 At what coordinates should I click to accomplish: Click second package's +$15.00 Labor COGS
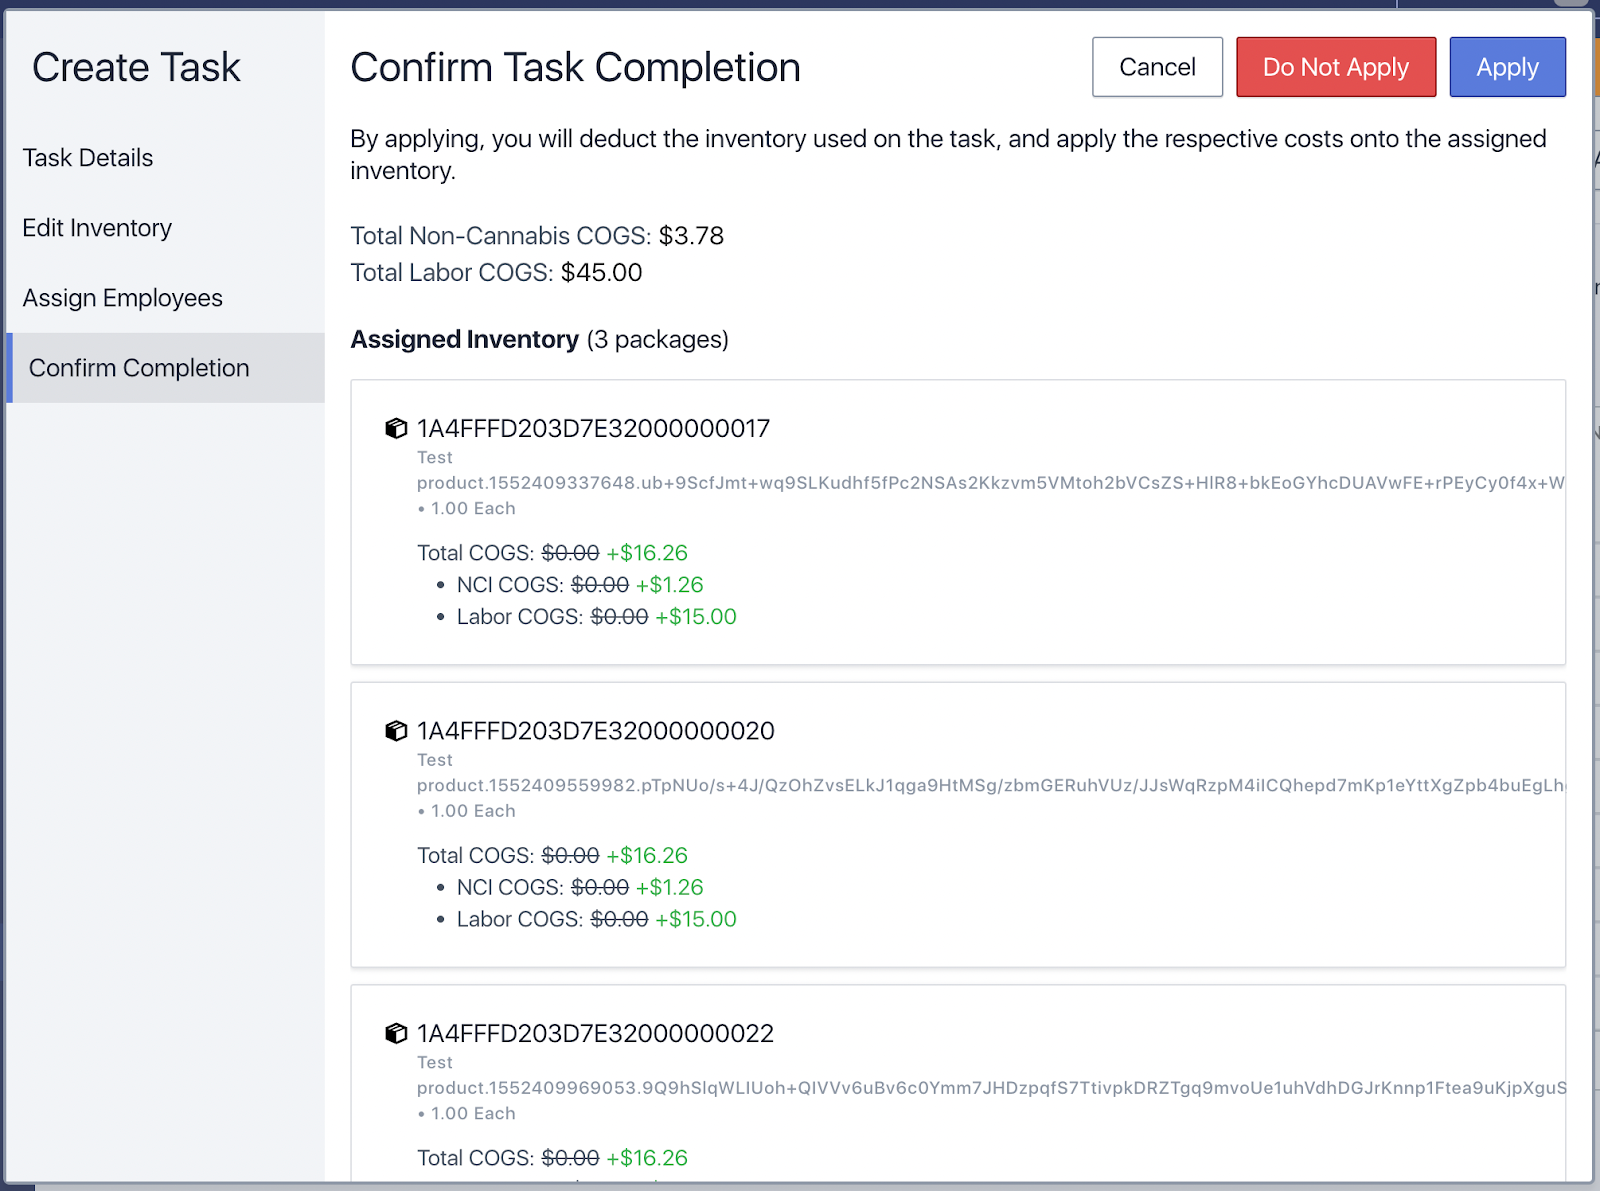(x=695, y=919)
